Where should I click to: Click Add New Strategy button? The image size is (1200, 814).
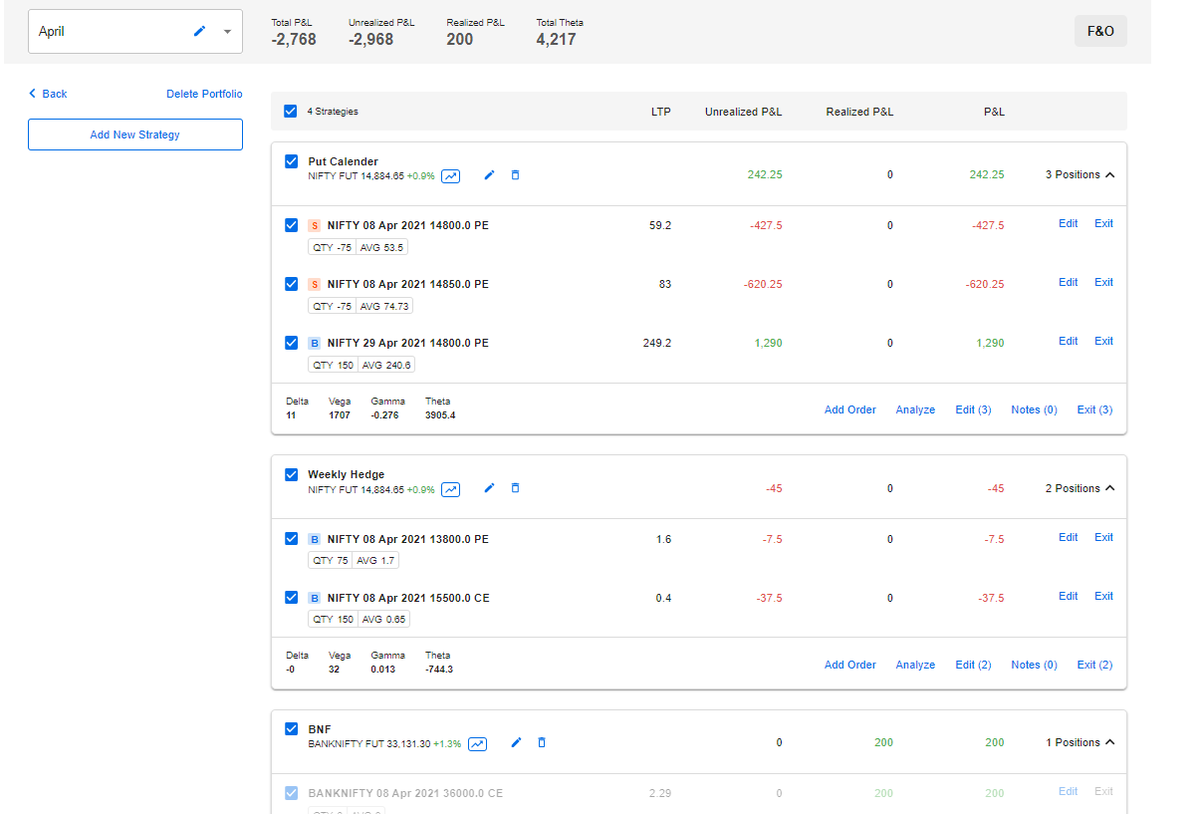(135, 135)
